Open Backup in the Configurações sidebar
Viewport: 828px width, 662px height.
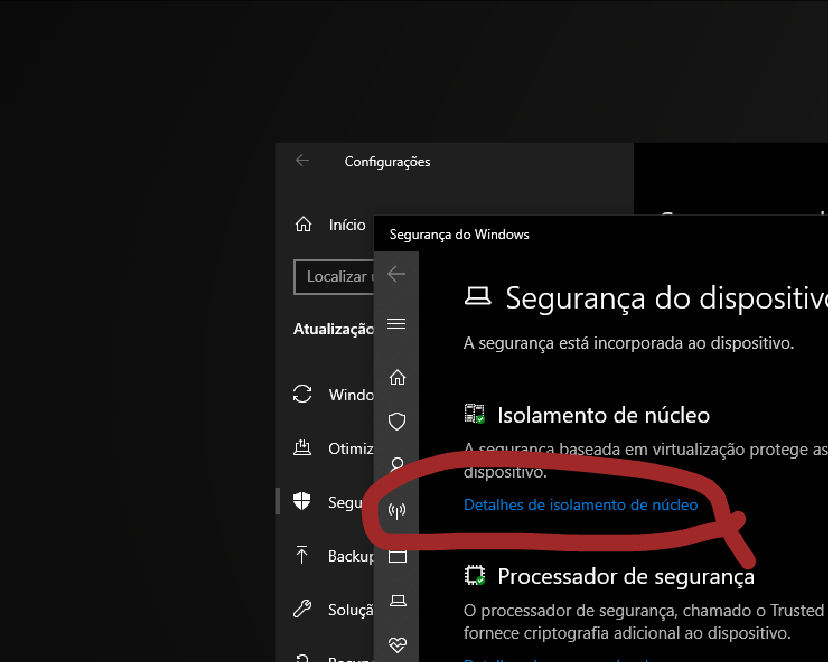click(333, 556)
